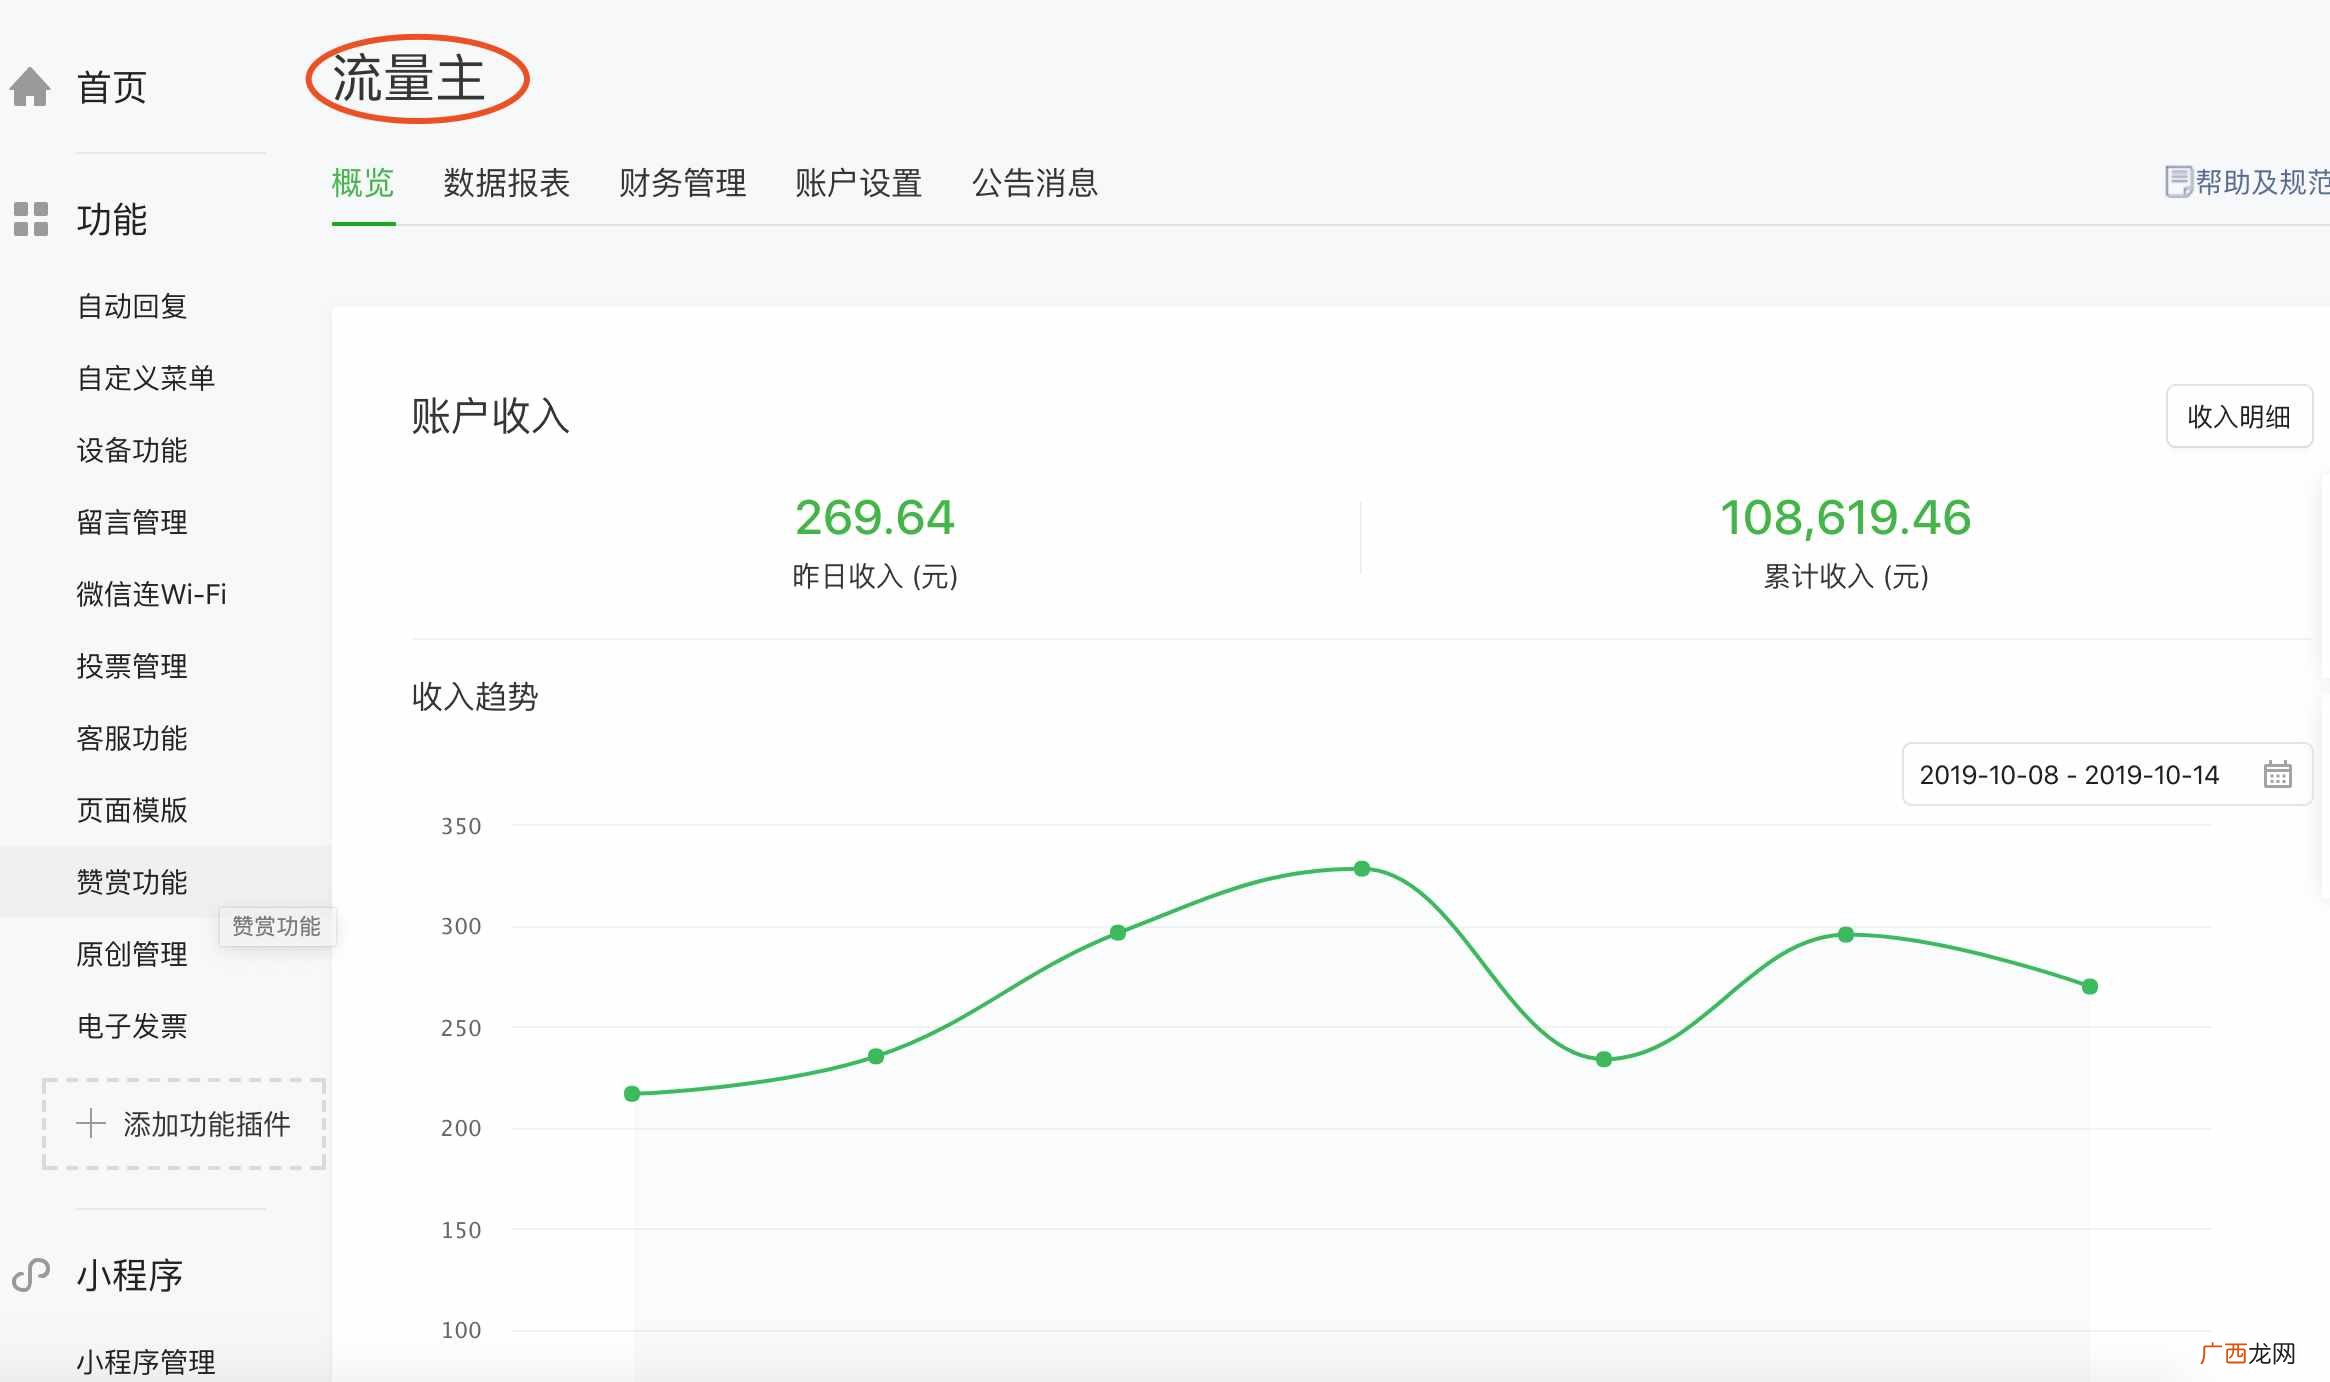Image resolution: width=2330 pixels, height=1382 pixels.
Task: Click 收入明细 button
Action: (x=2239, y=416)
